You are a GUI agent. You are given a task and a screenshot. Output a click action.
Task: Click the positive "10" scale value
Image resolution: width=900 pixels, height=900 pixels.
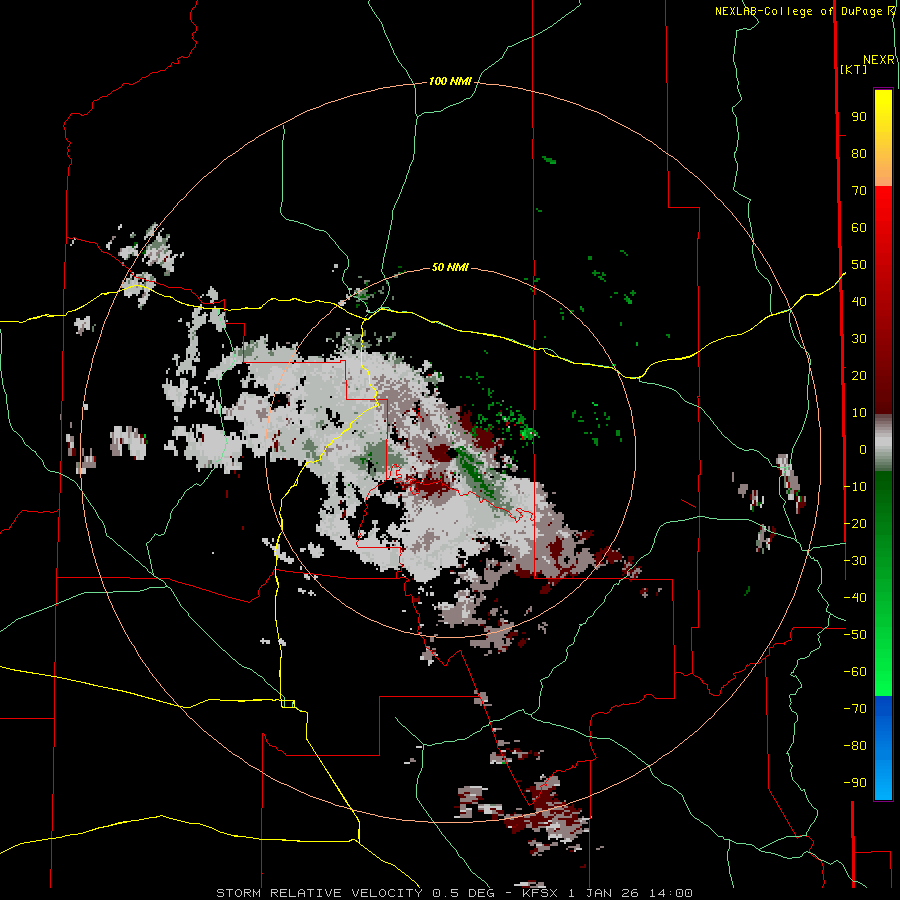coord(859,413)
